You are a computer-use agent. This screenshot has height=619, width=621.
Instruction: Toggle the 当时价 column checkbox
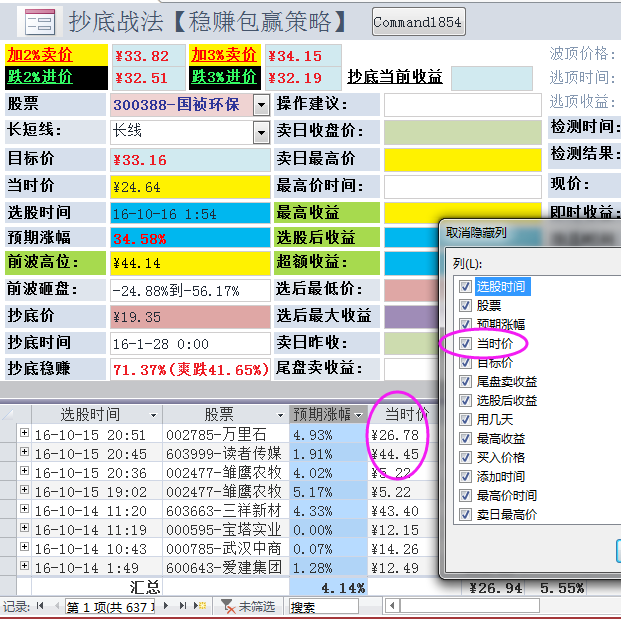point(464,344)
